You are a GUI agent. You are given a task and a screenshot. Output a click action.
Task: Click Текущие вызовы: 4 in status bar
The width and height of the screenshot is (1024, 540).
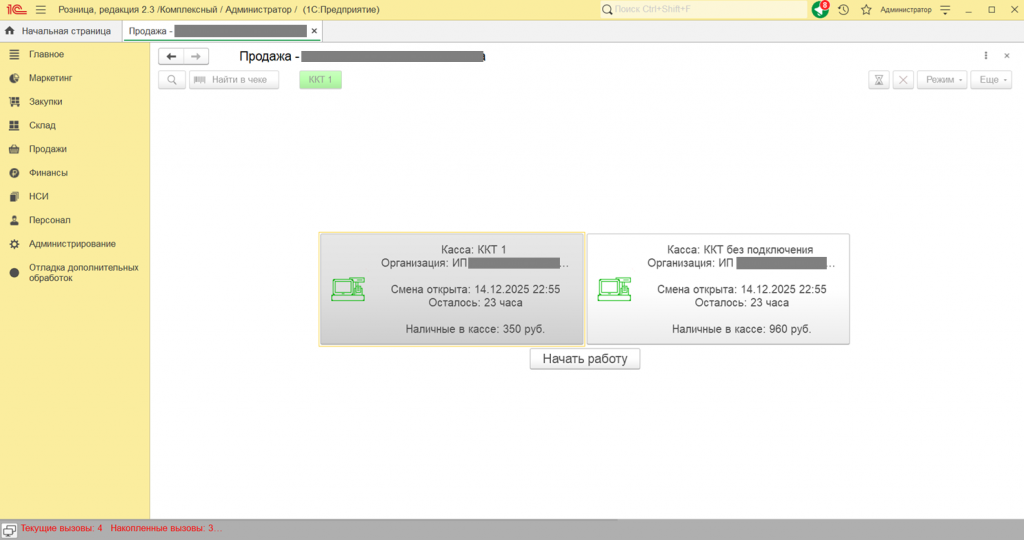[x=61, y=528]
